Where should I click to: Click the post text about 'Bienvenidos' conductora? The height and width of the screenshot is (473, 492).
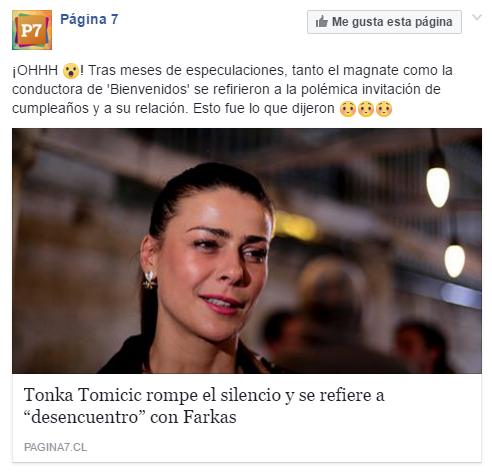(x=226, y=89)
